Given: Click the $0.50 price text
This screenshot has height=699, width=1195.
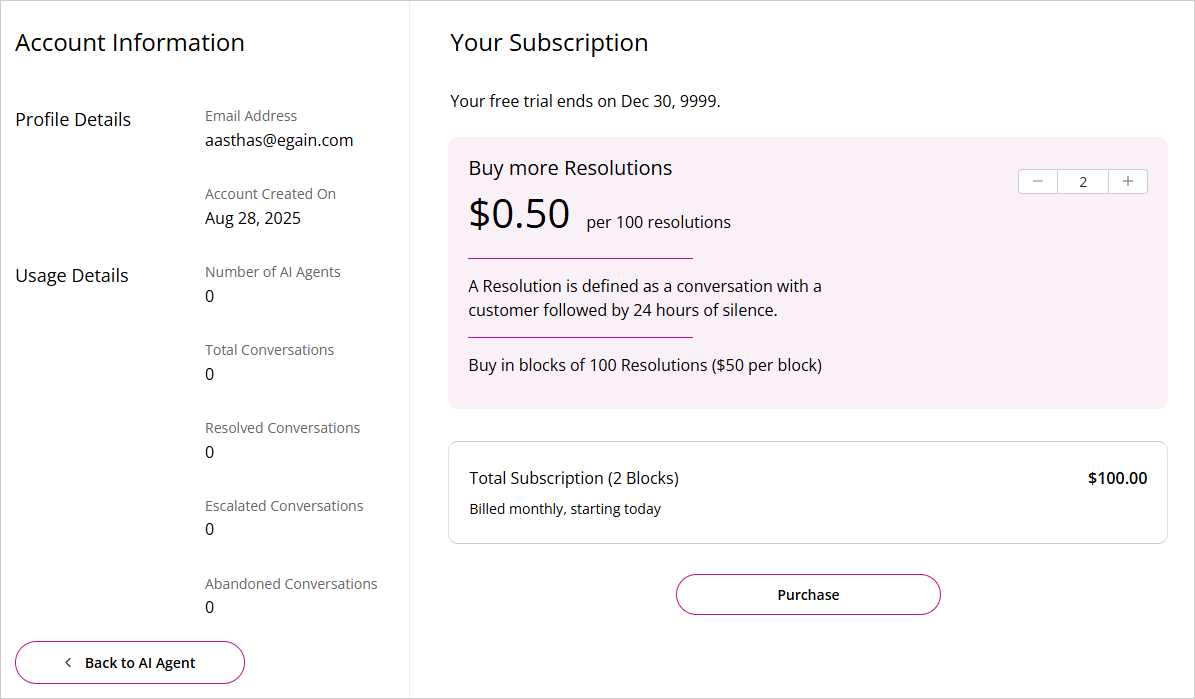Looking at the screenshot, I should [519, 214].
